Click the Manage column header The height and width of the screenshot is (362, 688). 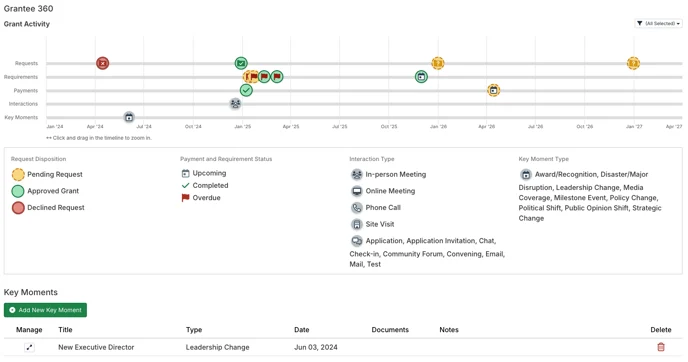tap(29, 330)
